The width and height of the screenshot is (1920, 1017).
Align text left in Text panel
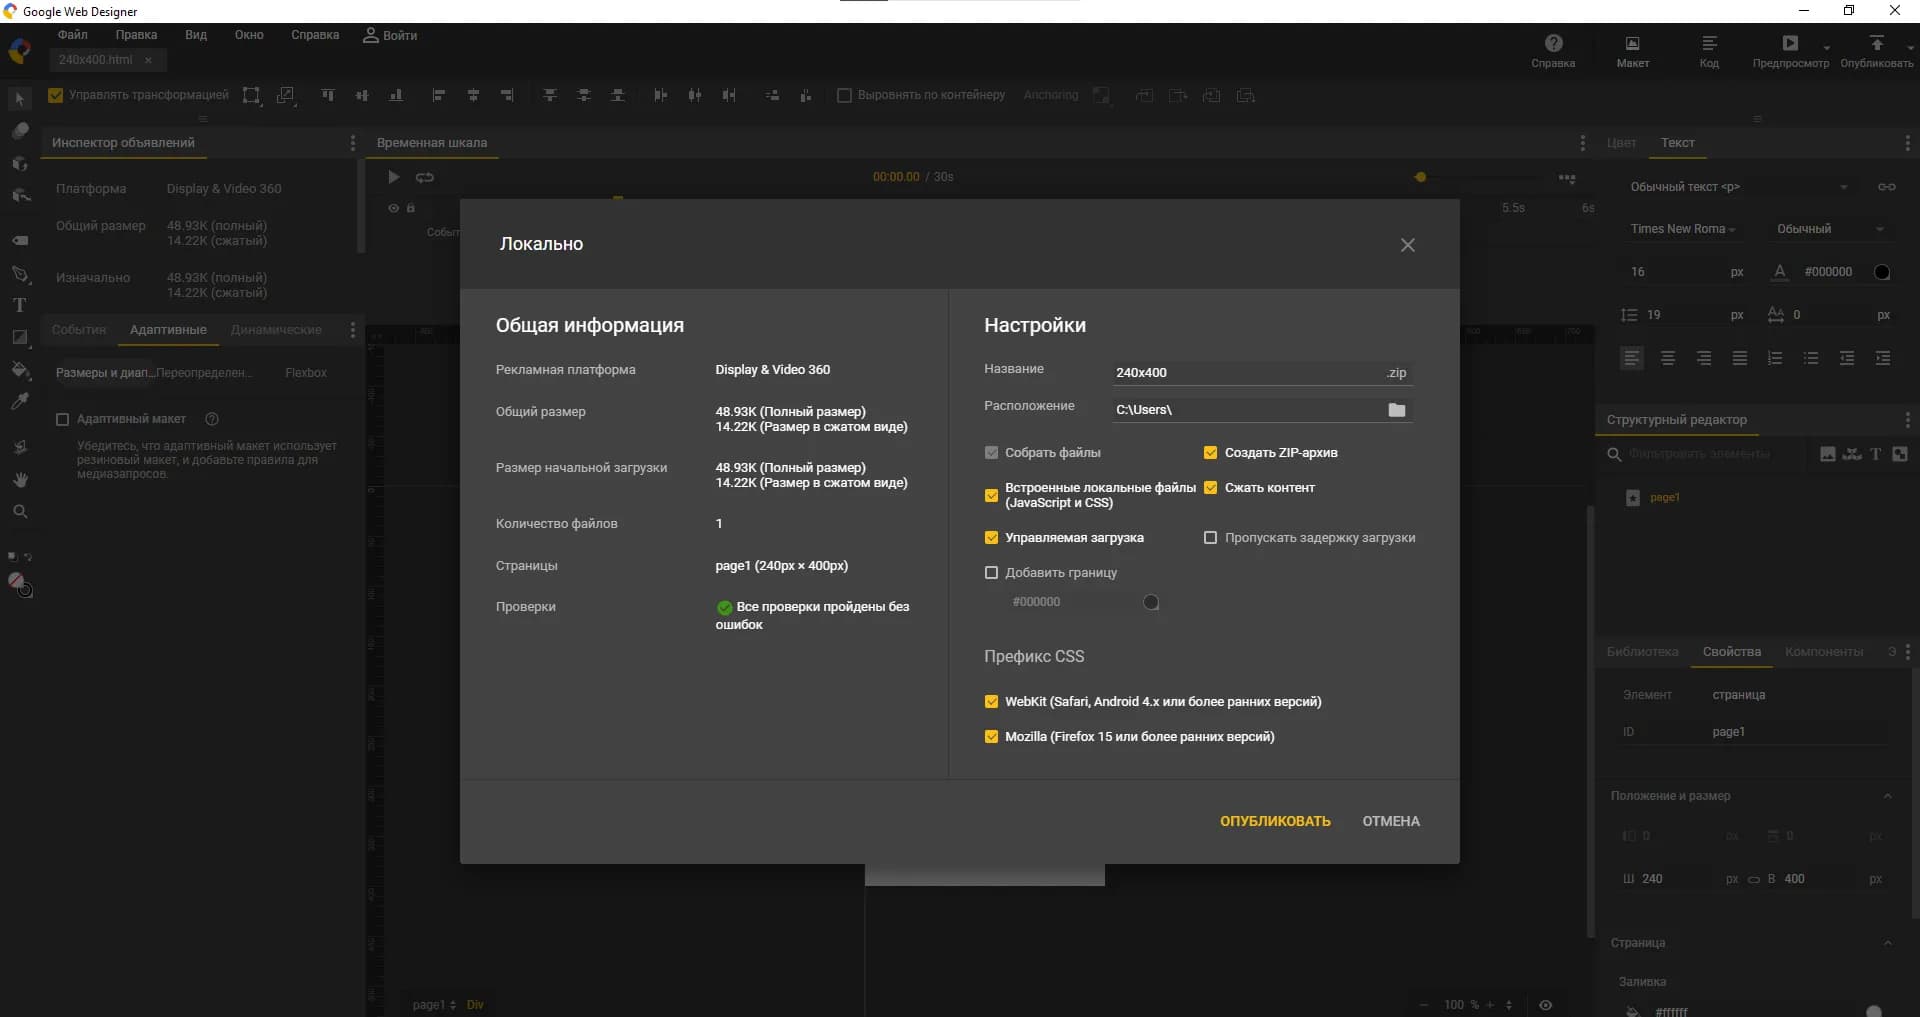click(1631, 358)
